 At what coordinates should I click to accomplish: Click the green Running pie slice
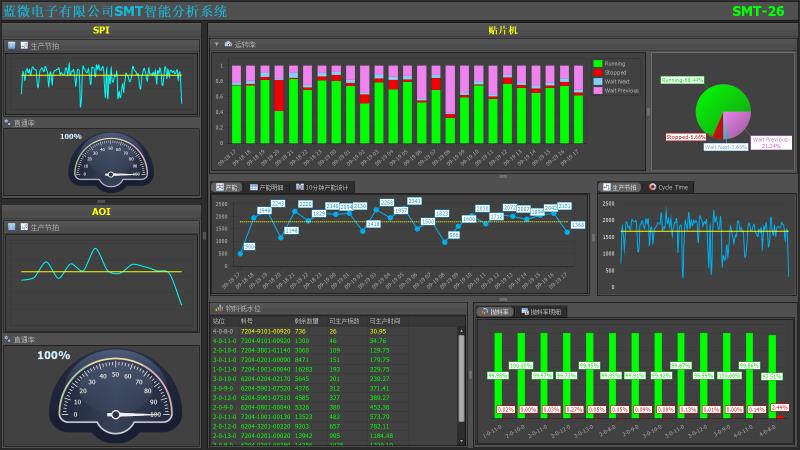click(714, 108)
